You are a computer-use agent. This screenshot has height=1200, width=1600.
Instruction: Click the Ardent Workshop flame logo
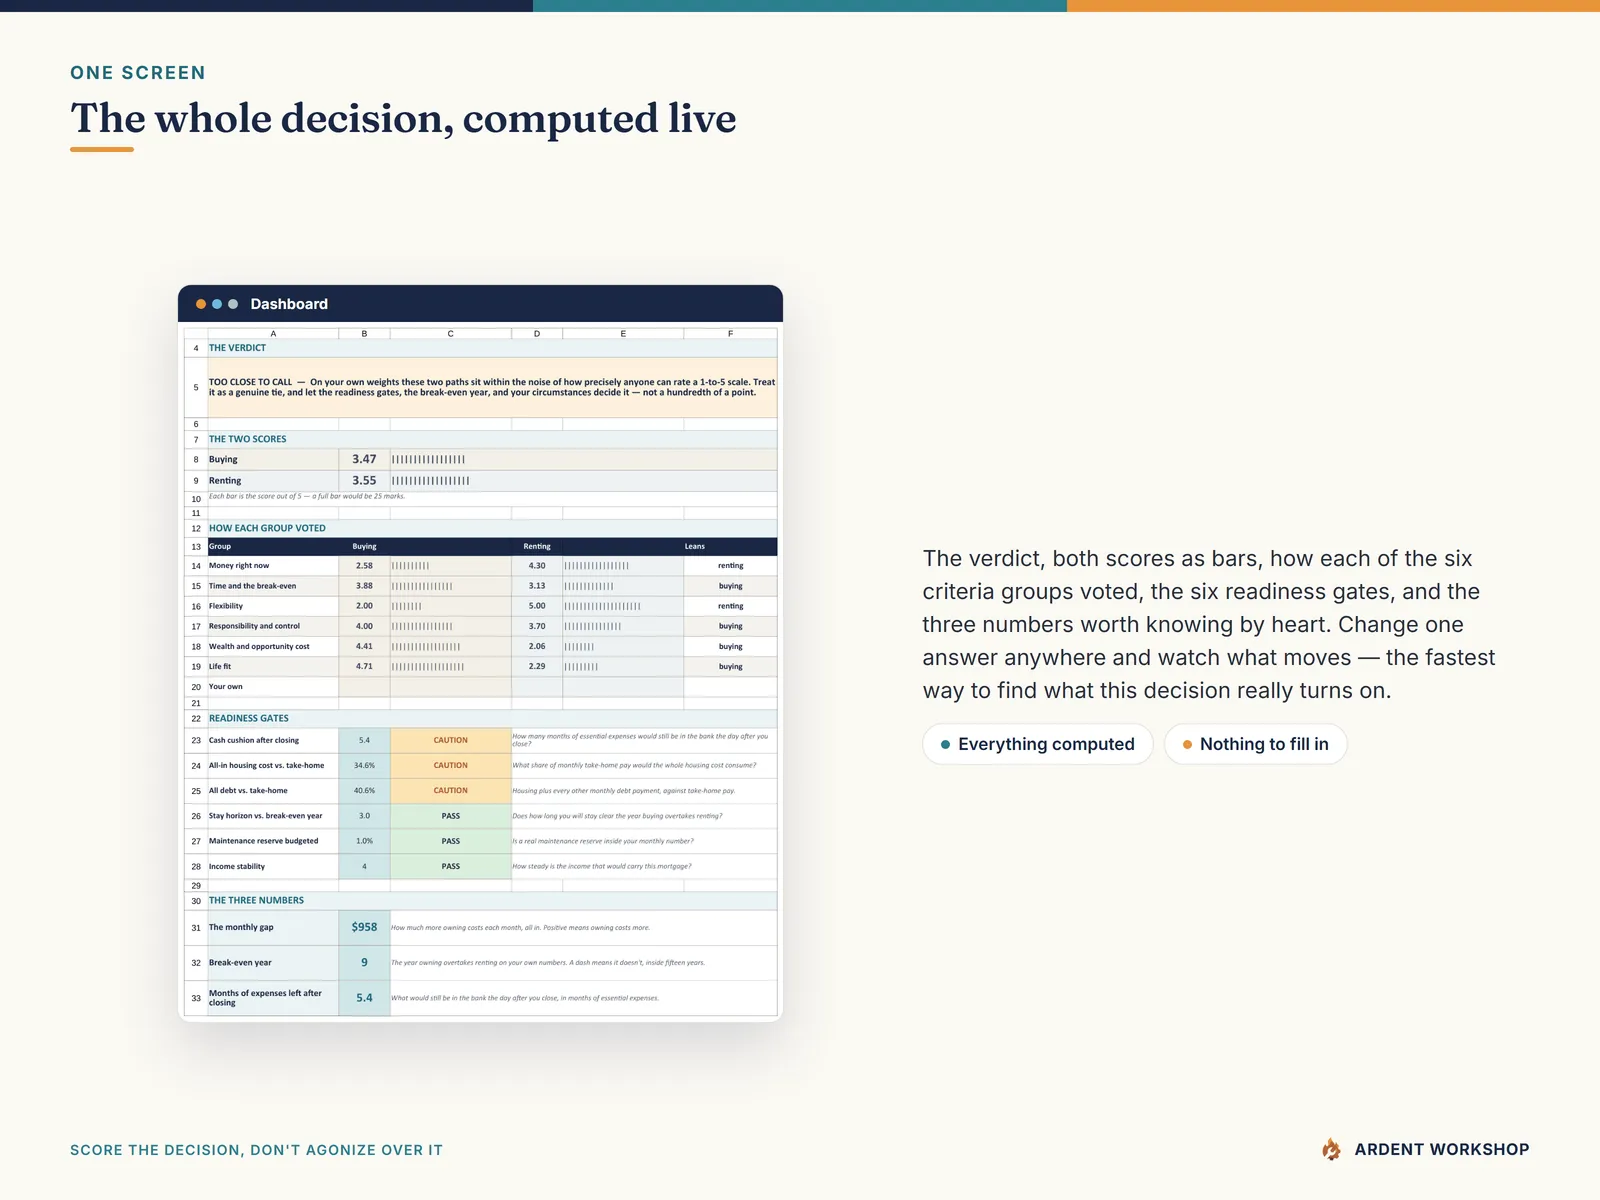tap(1331, 1150)
